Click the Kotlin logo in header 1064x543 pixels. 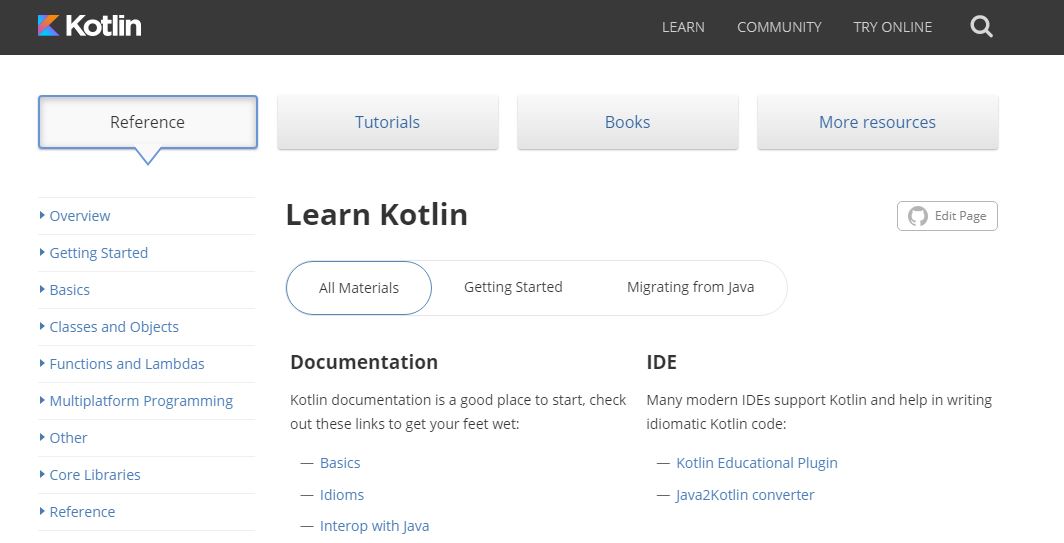click(90, 26)
